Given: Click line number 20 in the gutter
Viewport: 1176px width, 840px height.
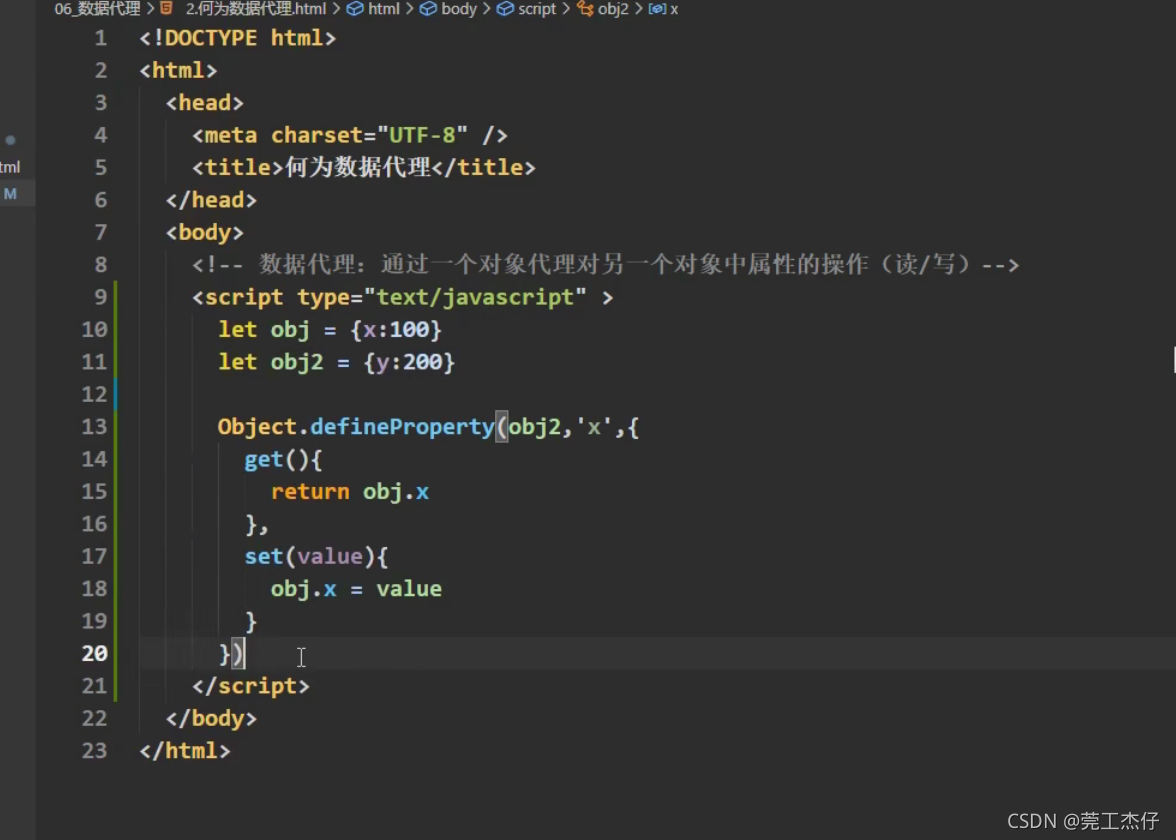Looking at the screenshot, I should [94, 653].
